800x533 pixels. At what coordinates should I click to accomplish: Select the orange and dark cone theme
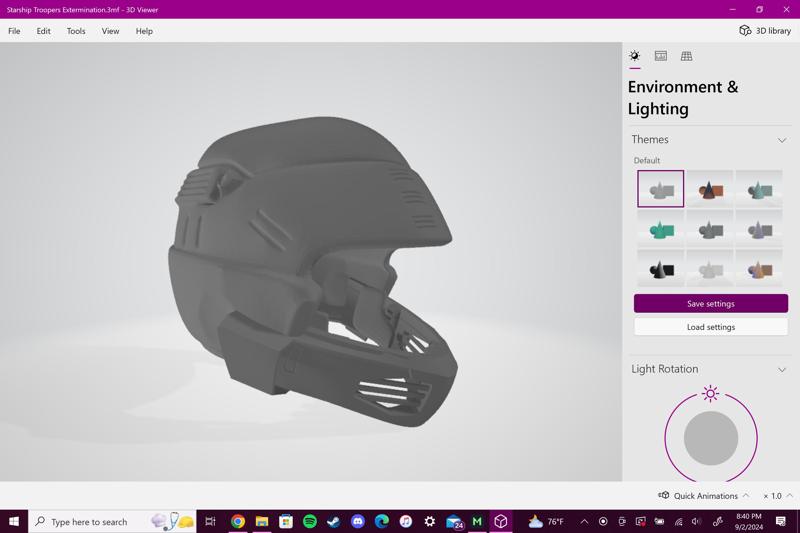[x=710, y=189]
